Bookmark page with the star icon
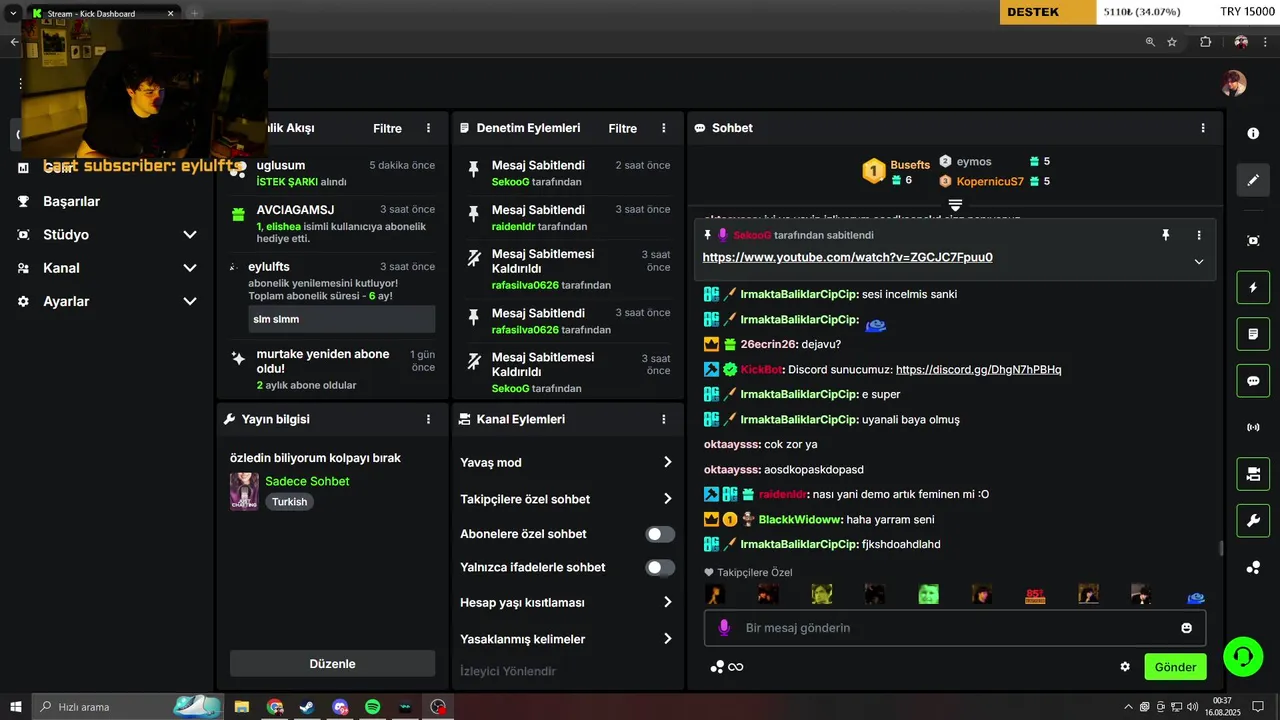Viewport: 1280px width, 720px height. tap(1172, 42)
